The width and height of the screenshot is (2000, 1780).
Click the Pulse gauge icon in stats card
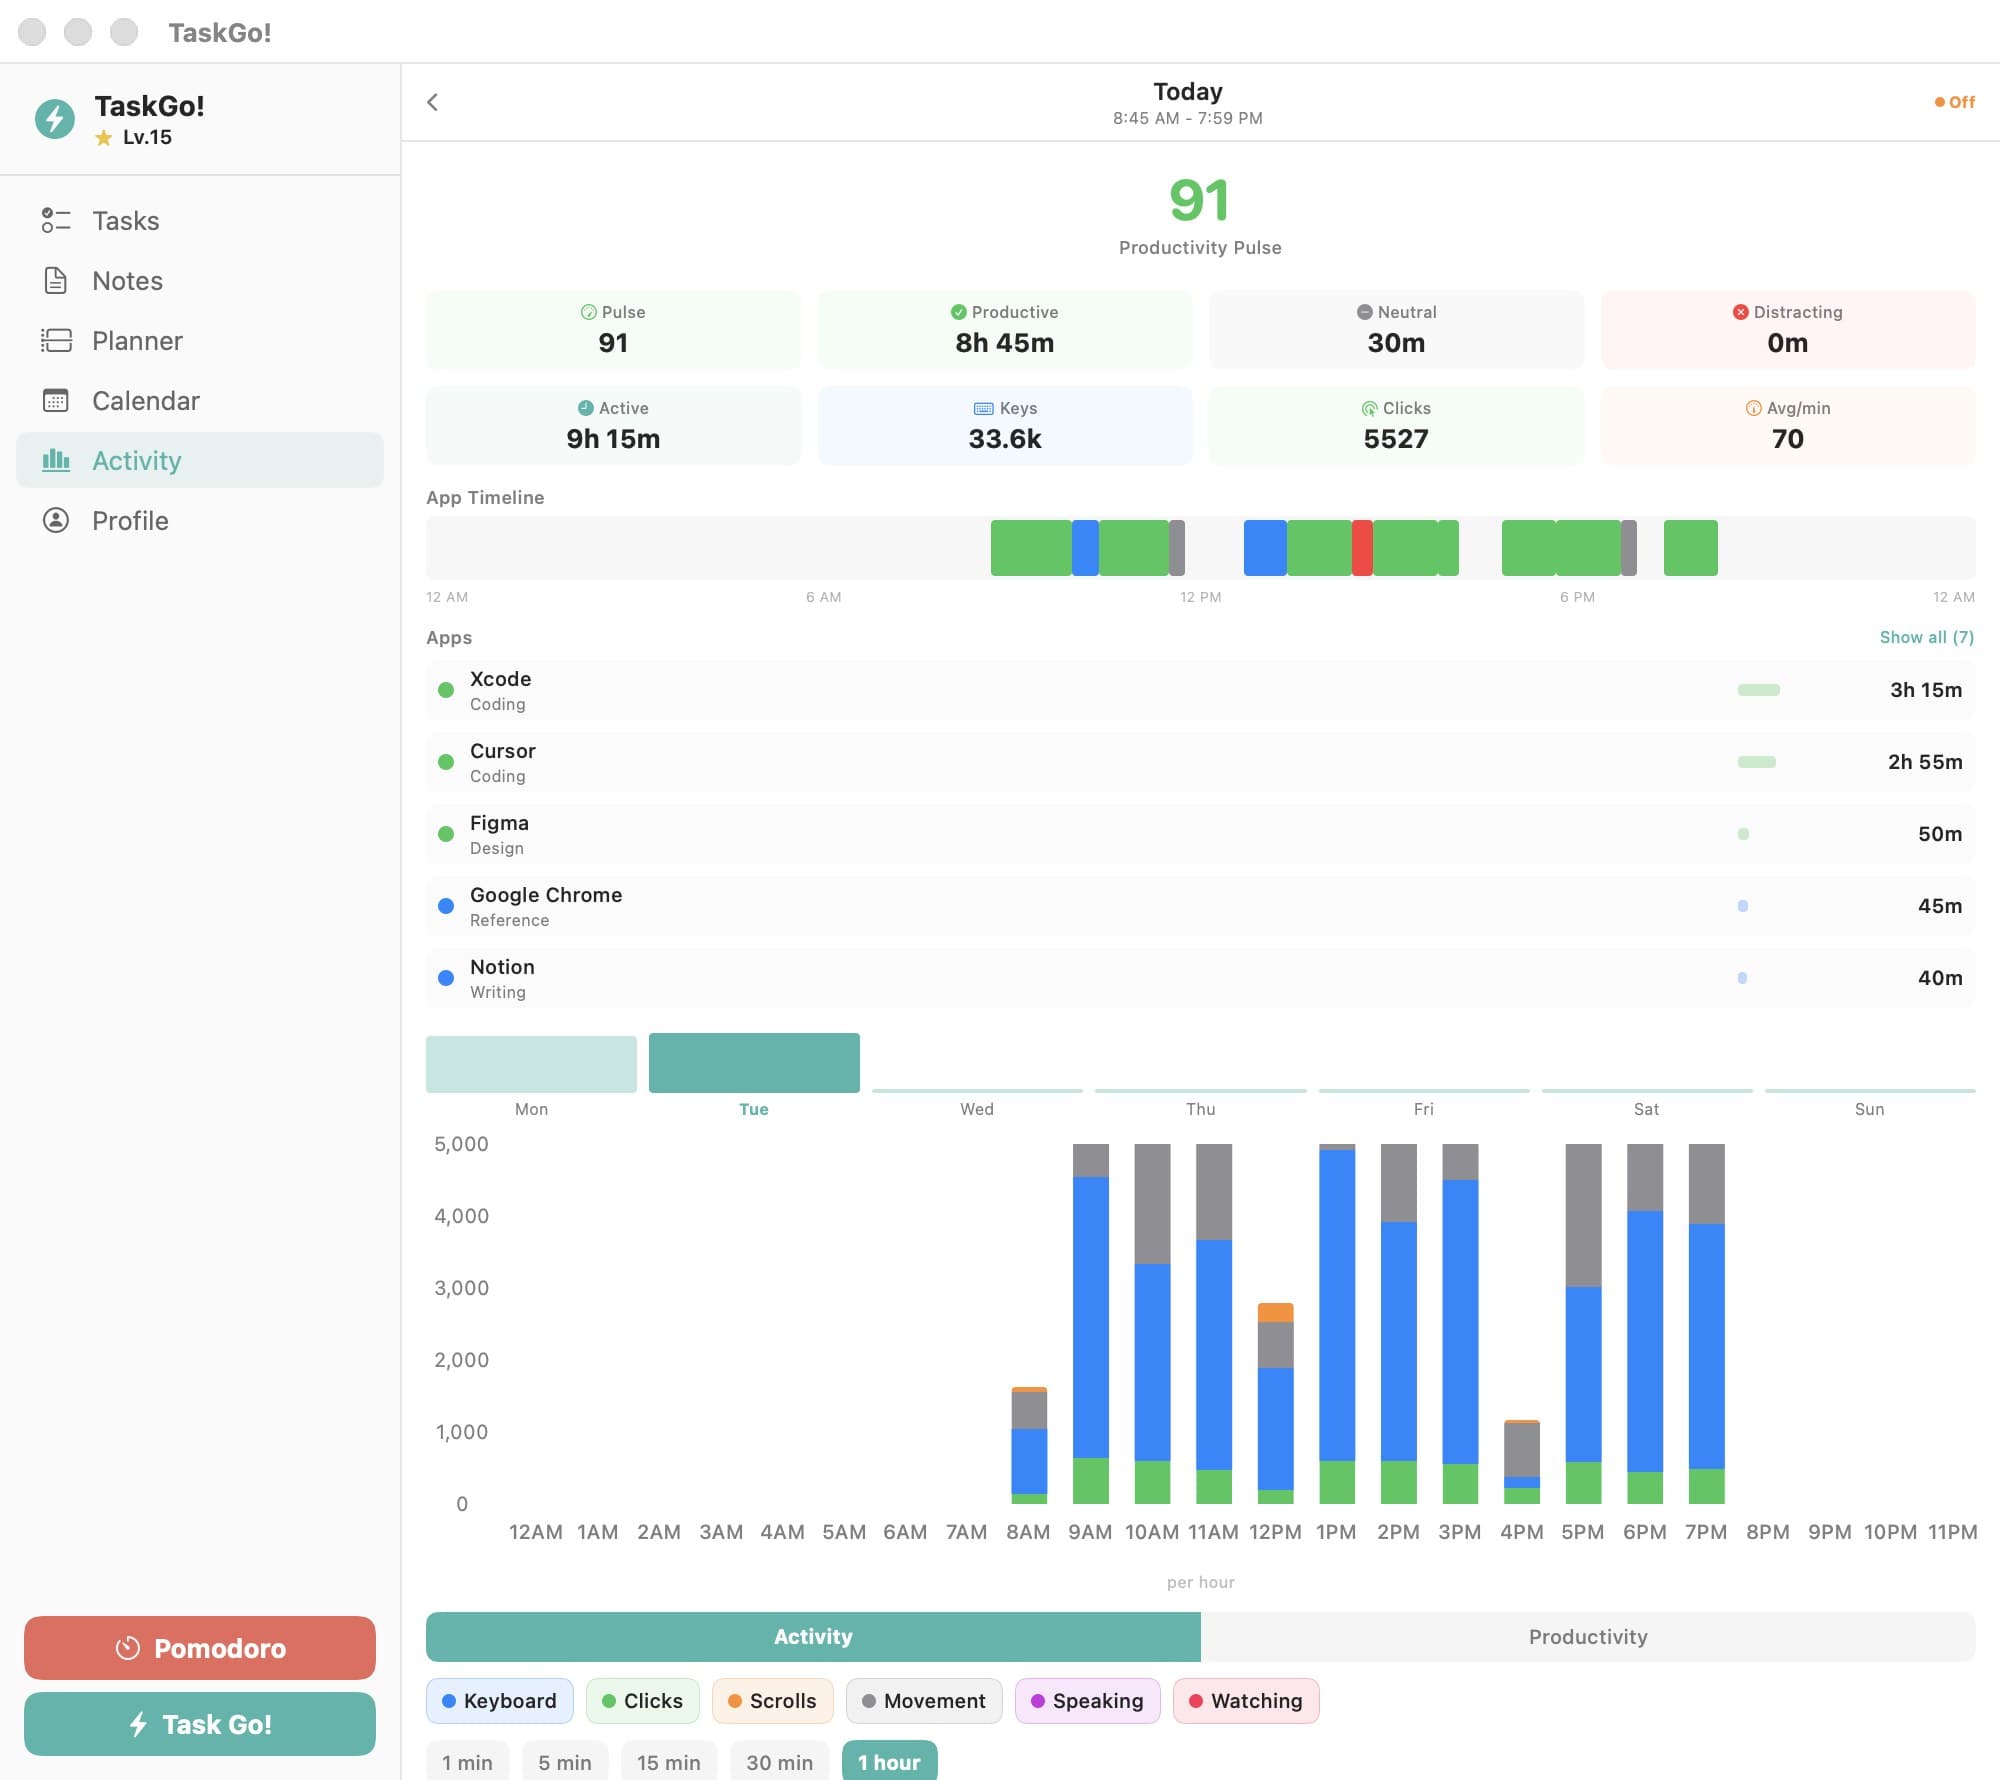[589, 312]
